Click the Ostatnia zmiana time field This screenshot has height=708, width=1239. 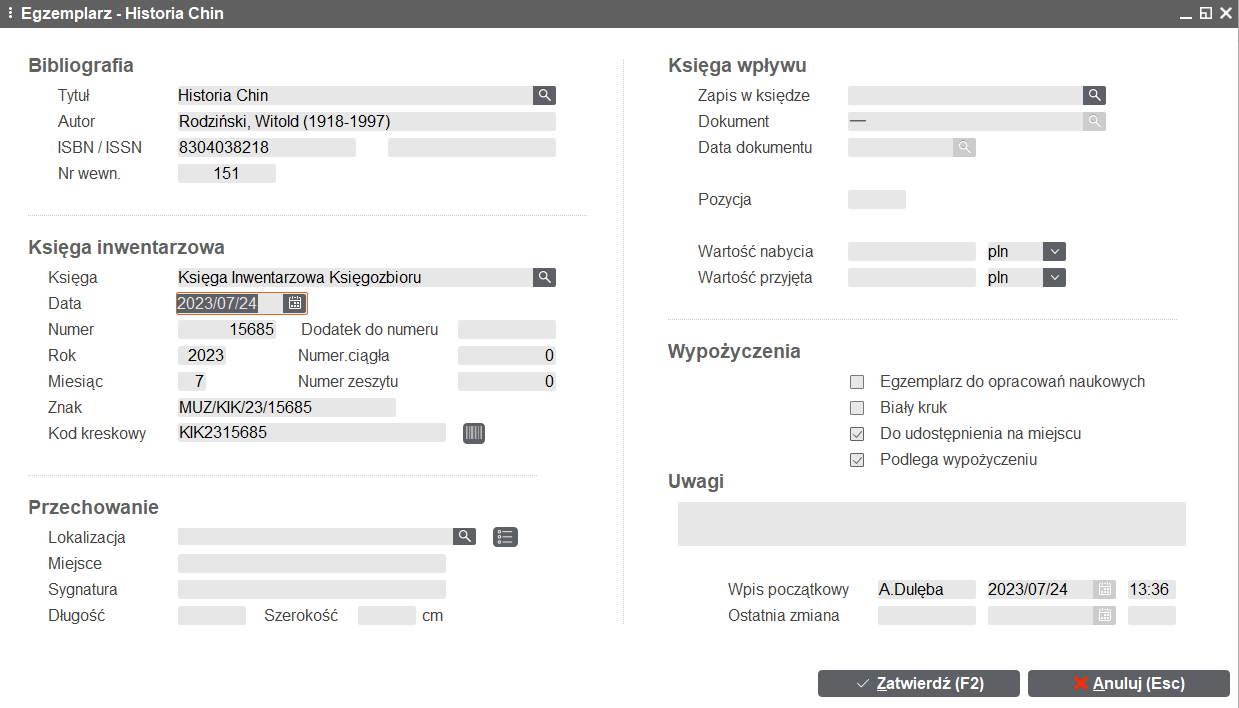[1152, 615]
